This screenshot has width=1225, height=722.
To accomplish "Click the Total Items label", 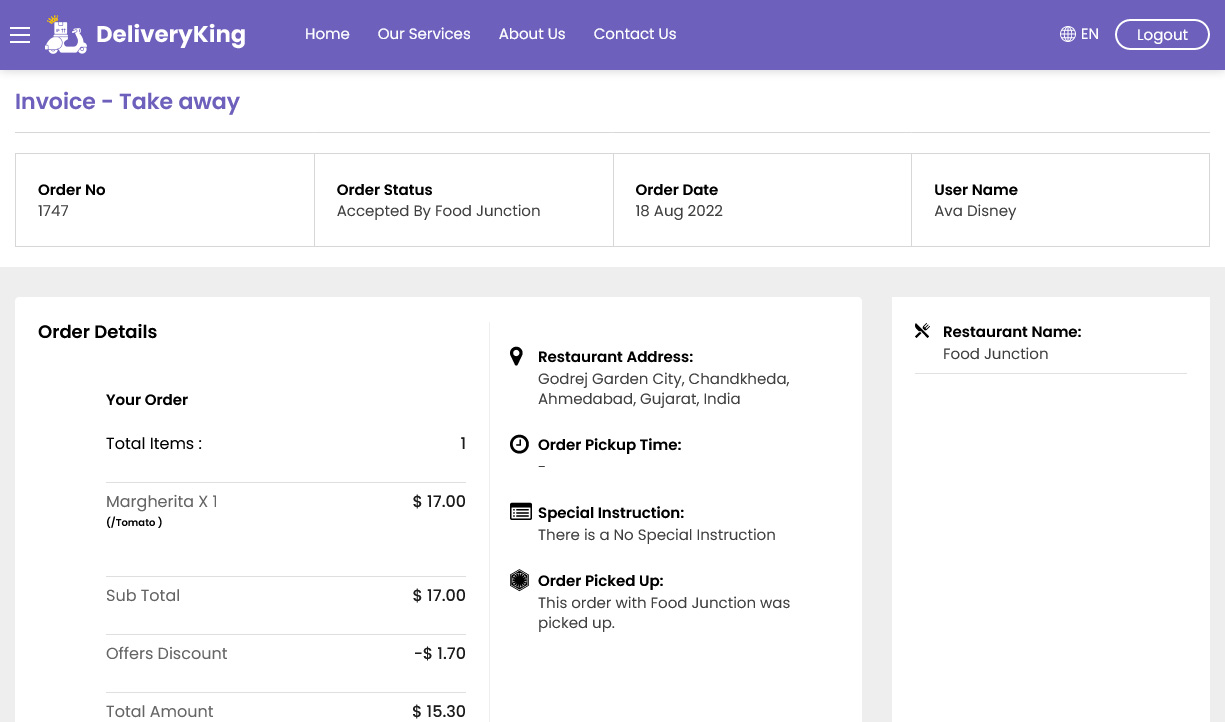I will (154, 444).
